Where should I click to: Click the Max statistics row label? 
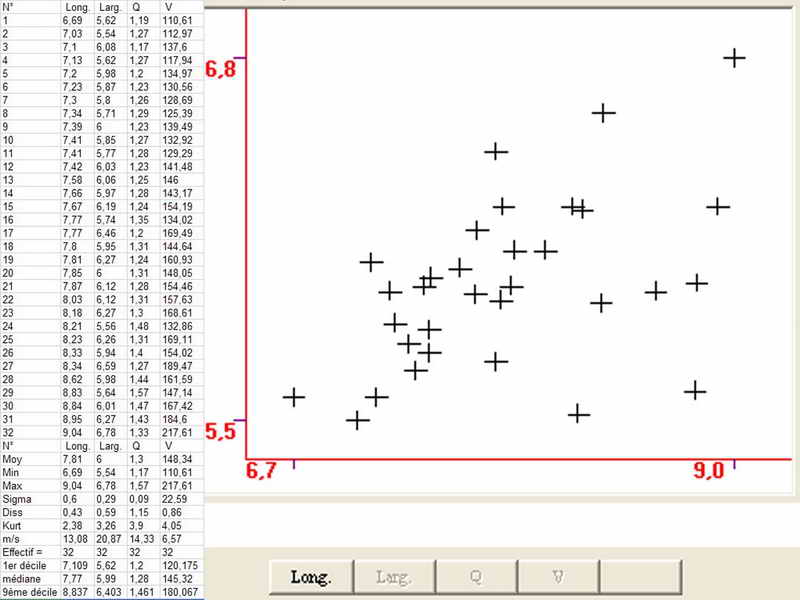[12, 483]
